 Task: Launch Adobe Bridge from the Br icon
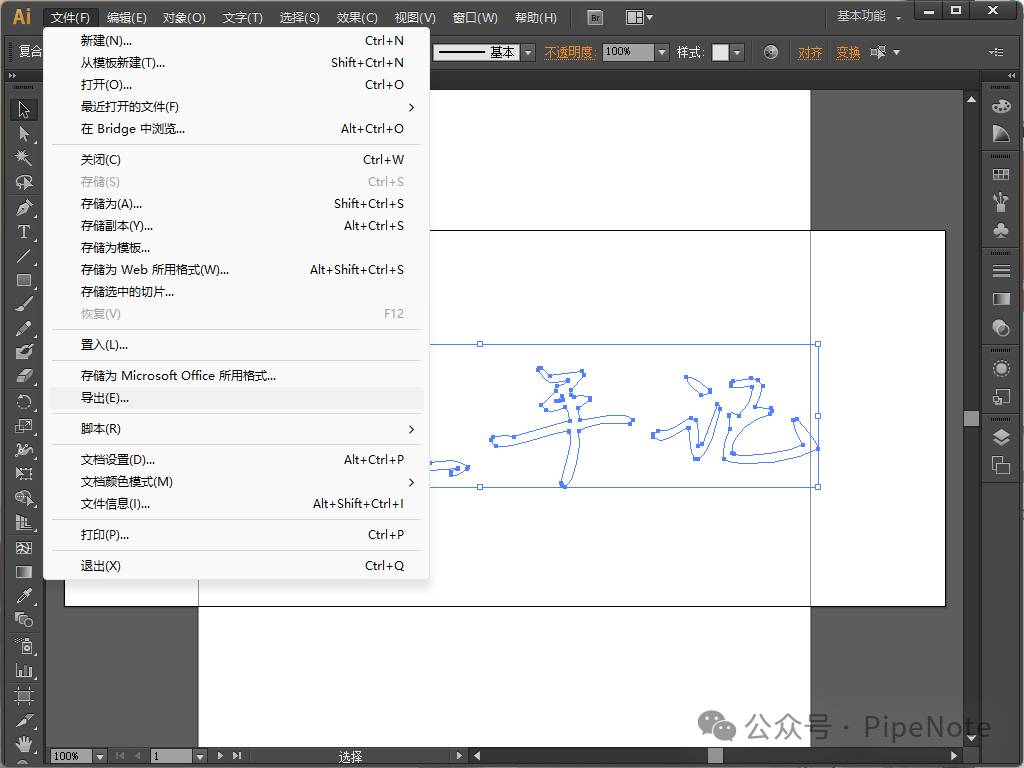click(x=595, y=18)
